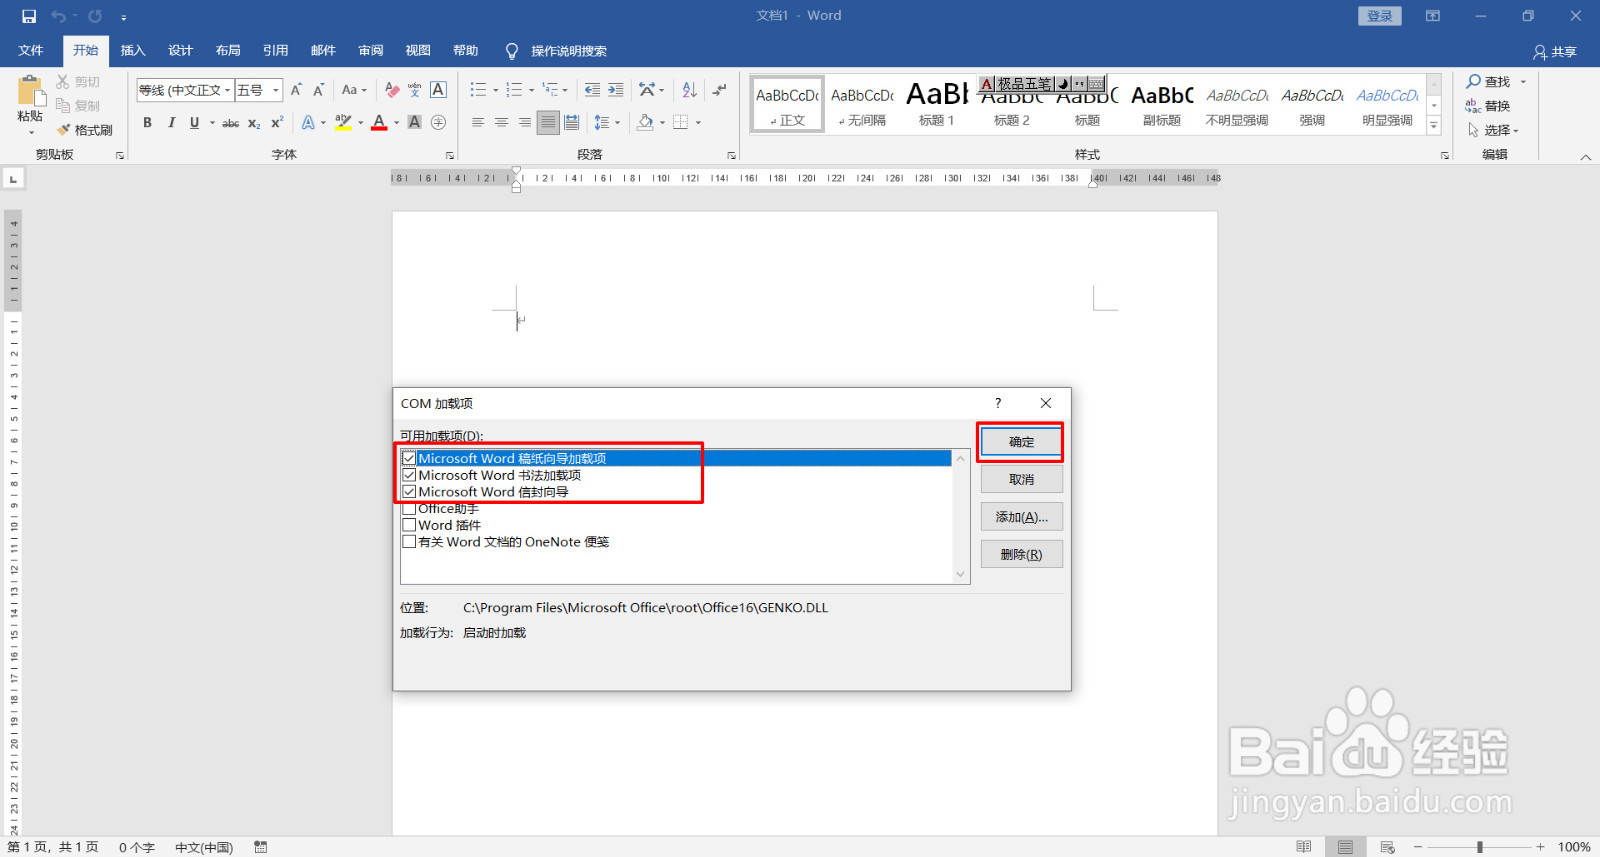The height and width of the screenshot is (857, 1600).
Task: Uncheck Microsoft Word 稿纸向导加载项 checkbox
Action: click(x=409, y=458)
